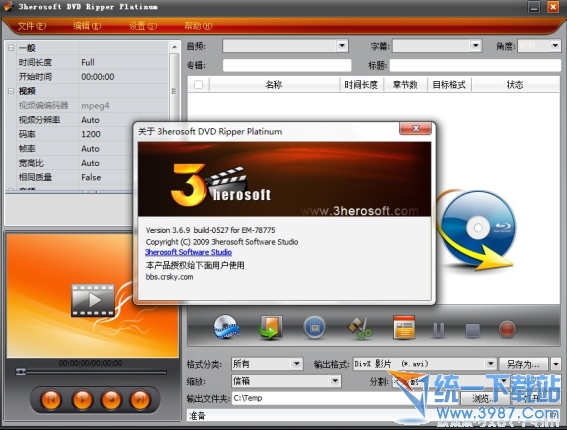Open the 角度 dropdown
This screenshot has height=430, width=567.
tap(555, 46)
